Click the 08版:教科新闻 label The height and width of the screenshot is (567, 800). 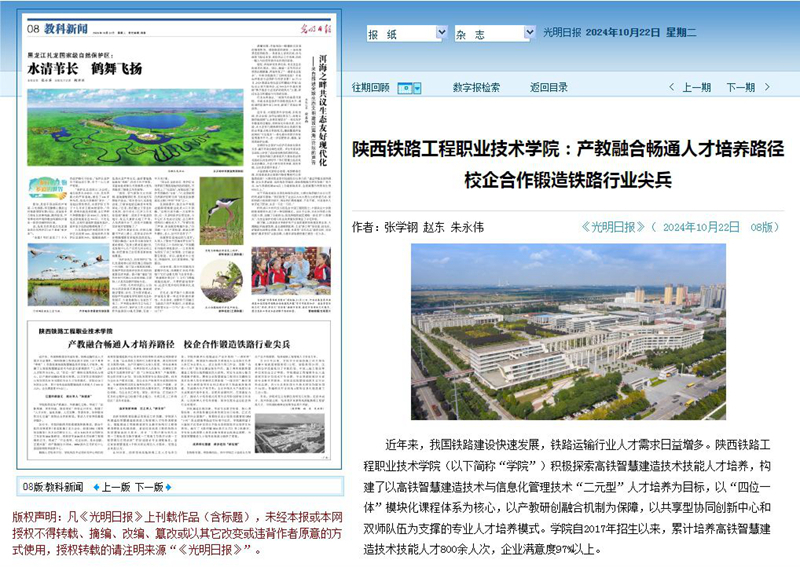[x=53, y=487]
